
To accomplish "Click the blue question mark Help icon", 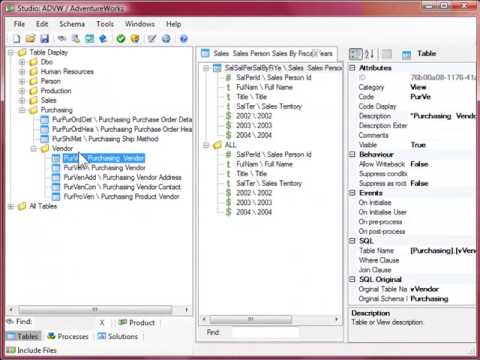I will point(184,39).
